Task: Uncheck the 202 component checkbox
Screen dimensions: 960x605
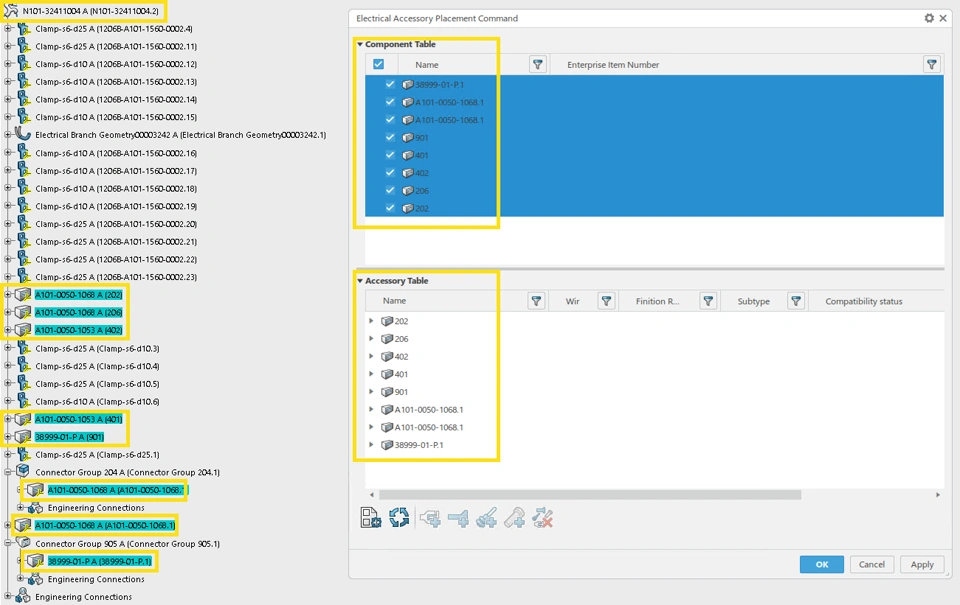Action: tap(390, 208)
